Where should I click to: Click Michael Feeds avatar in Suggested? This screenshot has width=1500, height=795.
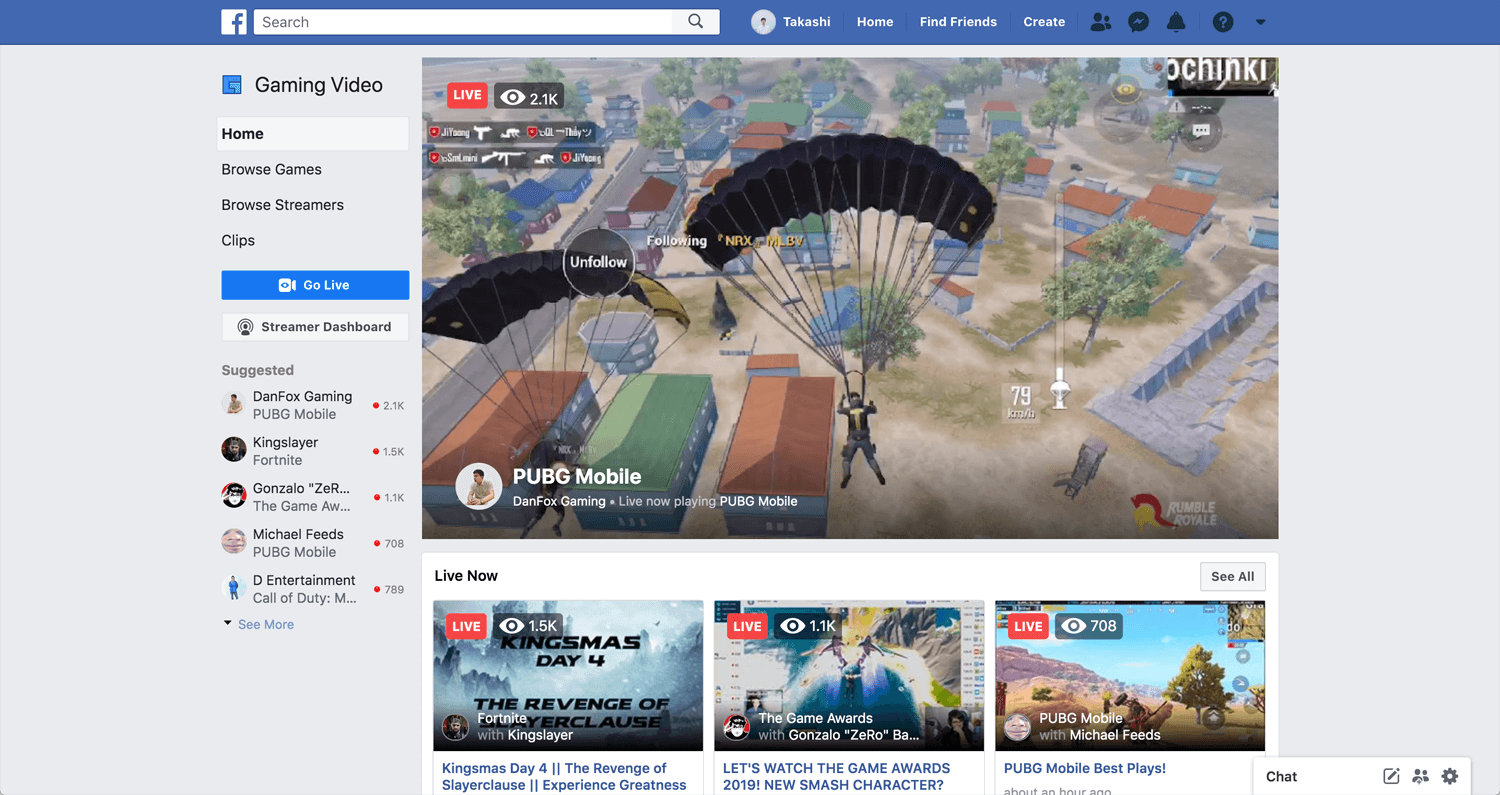pyautogui.click(x=234, y=542)
